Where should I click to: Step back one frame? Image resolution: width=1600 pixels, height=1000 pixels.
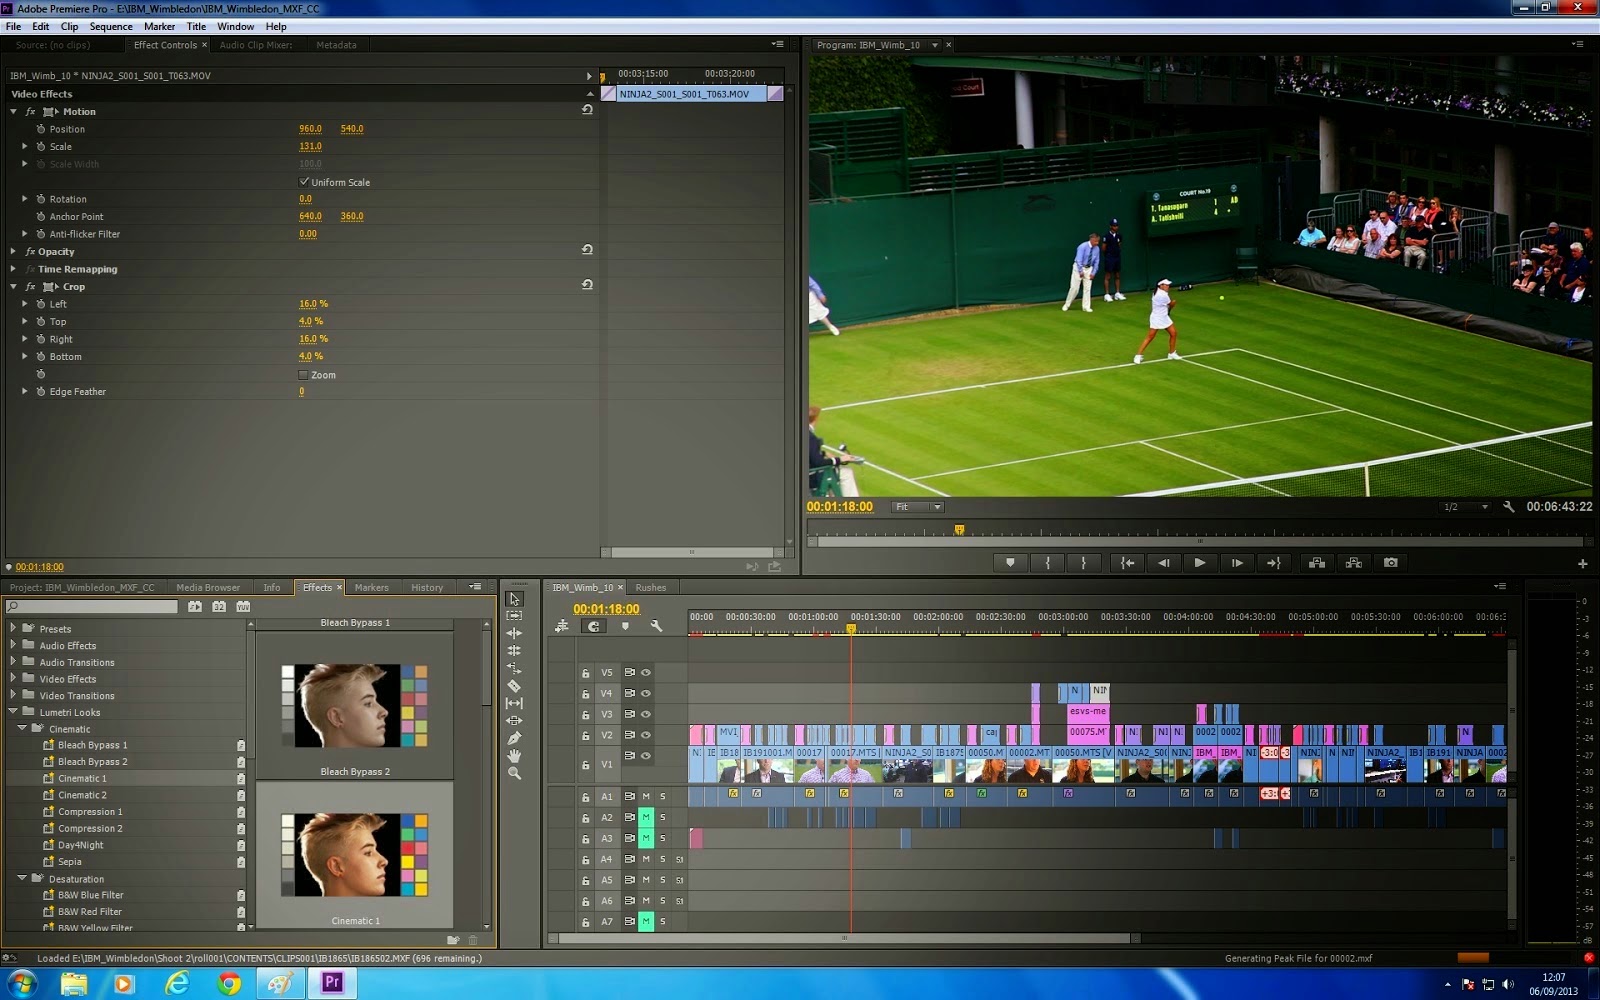1163,563
